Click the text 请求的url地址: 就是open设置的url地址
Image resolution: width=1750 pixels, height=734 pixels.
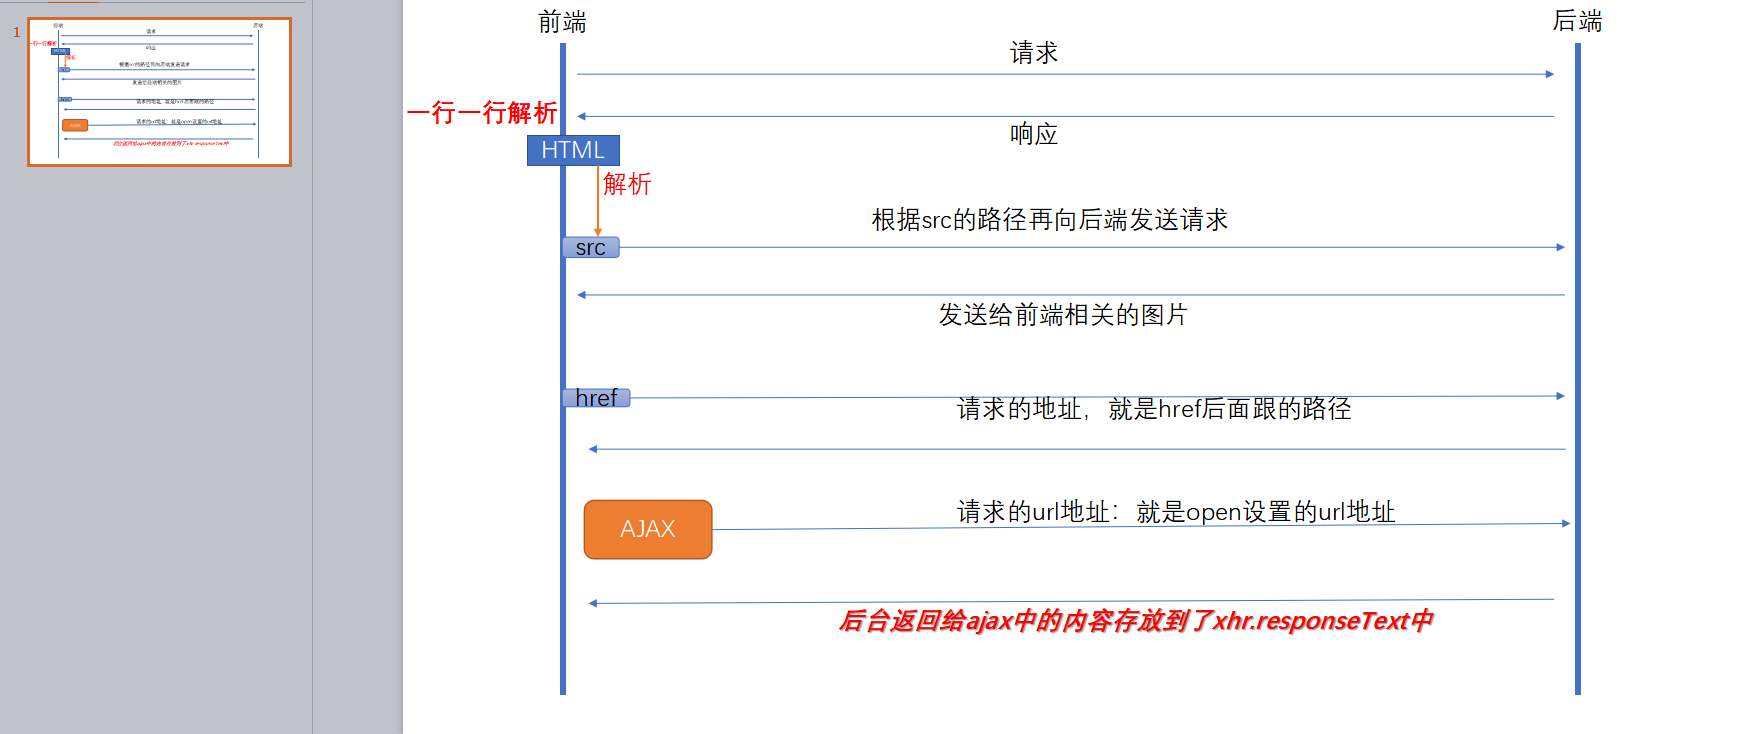tap(1176, 512)
